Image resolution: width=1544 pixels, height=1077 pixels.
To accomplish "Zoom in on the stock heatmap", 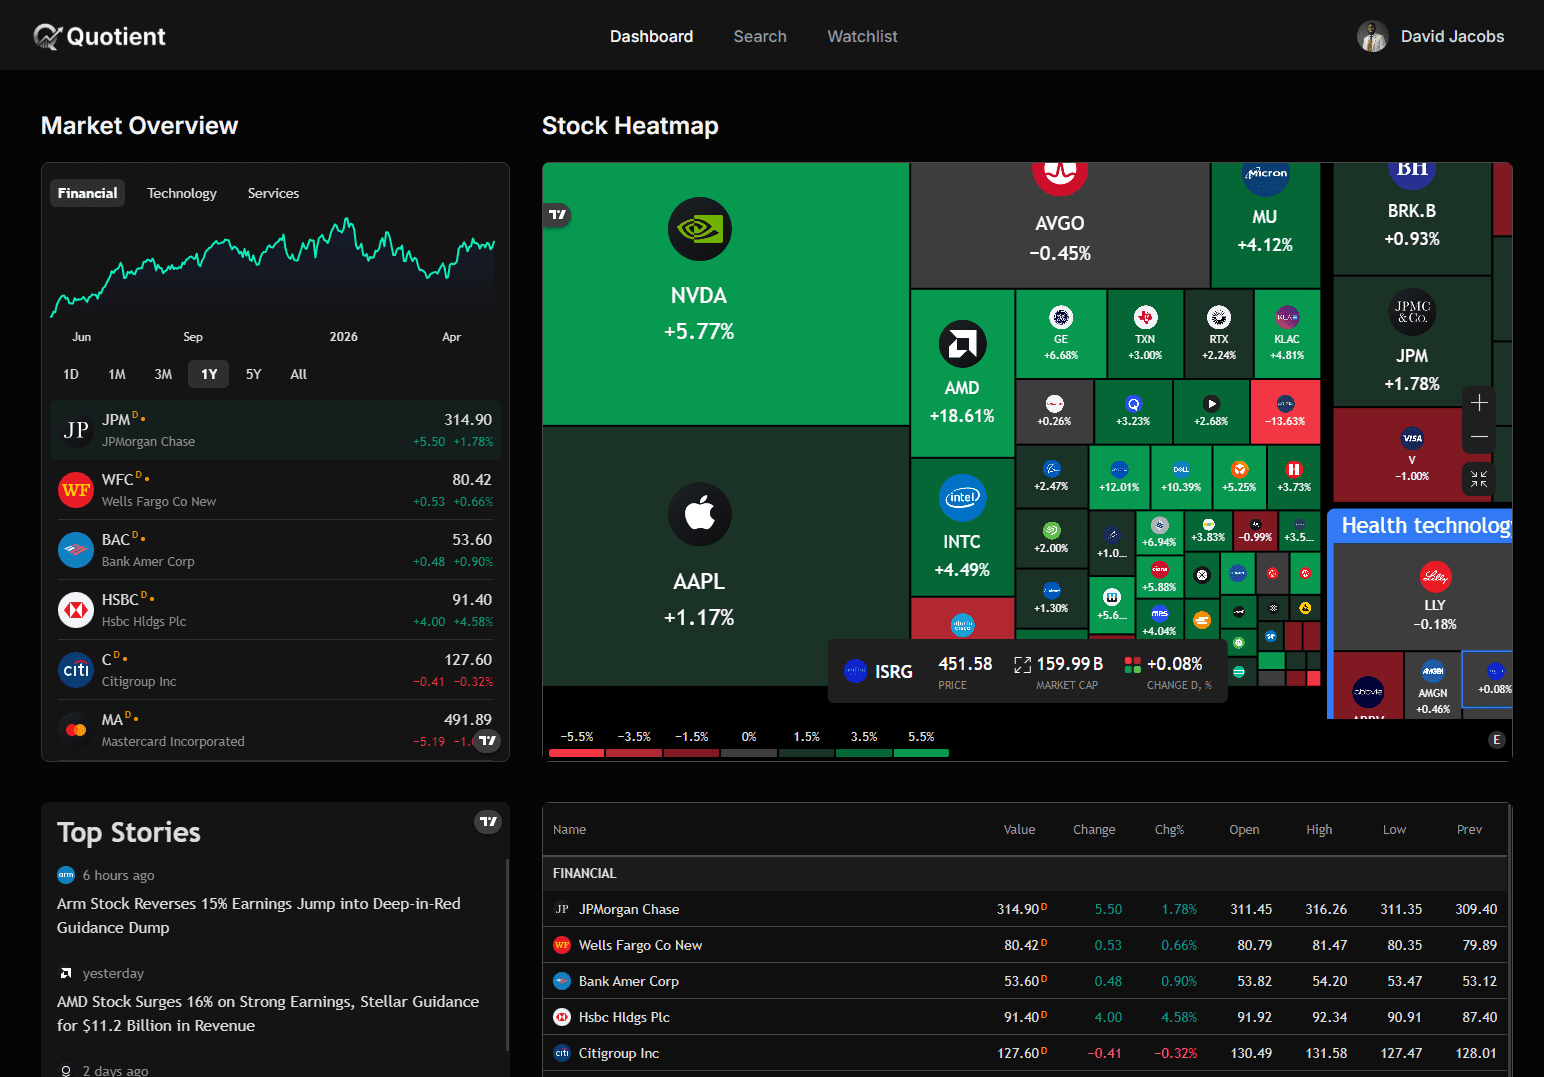I will pyautogui.click(x=1479, y=403).
